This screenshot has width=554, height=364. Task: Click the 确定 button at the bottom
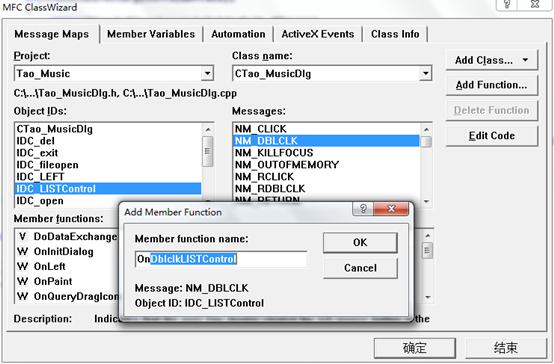[415, 348]
